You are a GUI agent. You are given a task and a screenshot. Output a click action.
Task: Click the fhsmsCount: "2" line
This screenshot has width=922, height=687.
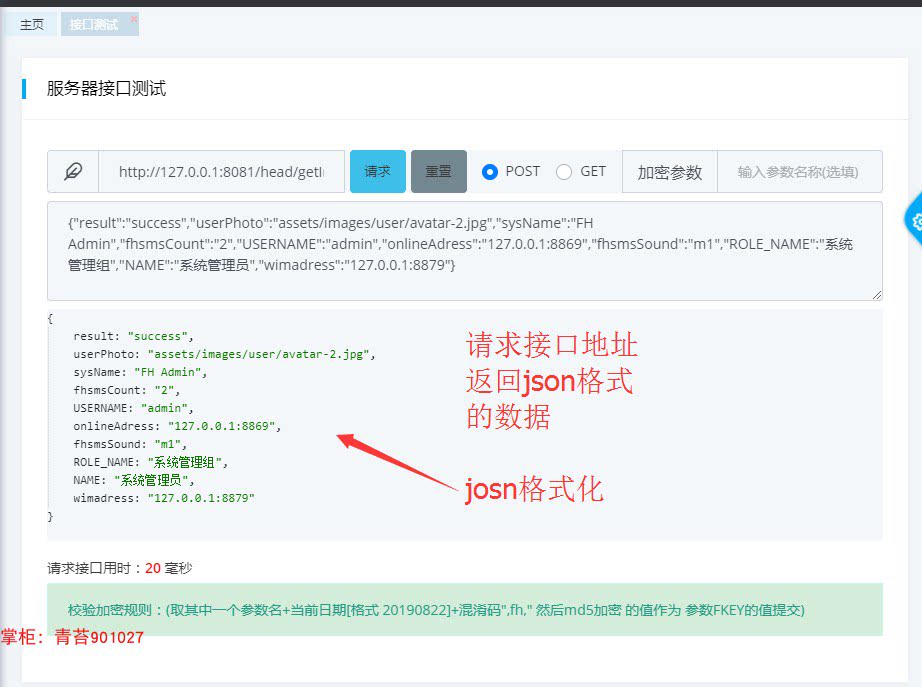point(126,390)
